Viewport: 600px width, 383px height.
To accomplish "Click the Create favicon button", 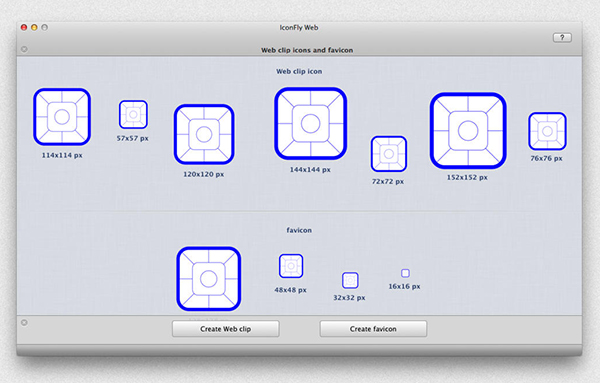I will 373,329.
